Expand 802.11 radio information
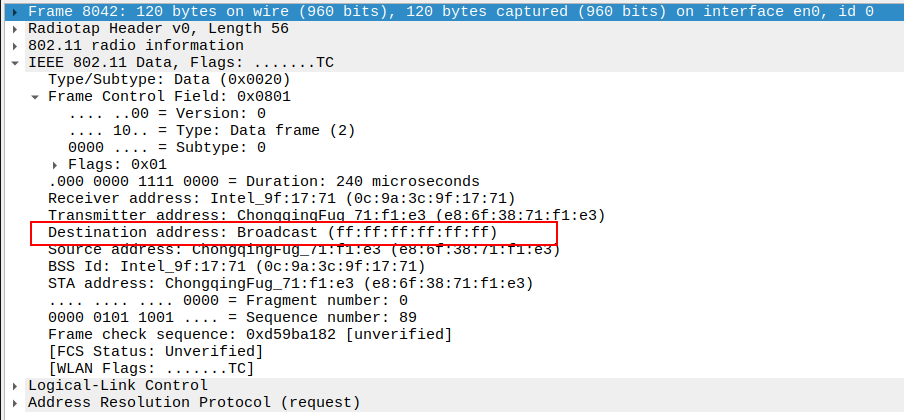 (16, 45)
